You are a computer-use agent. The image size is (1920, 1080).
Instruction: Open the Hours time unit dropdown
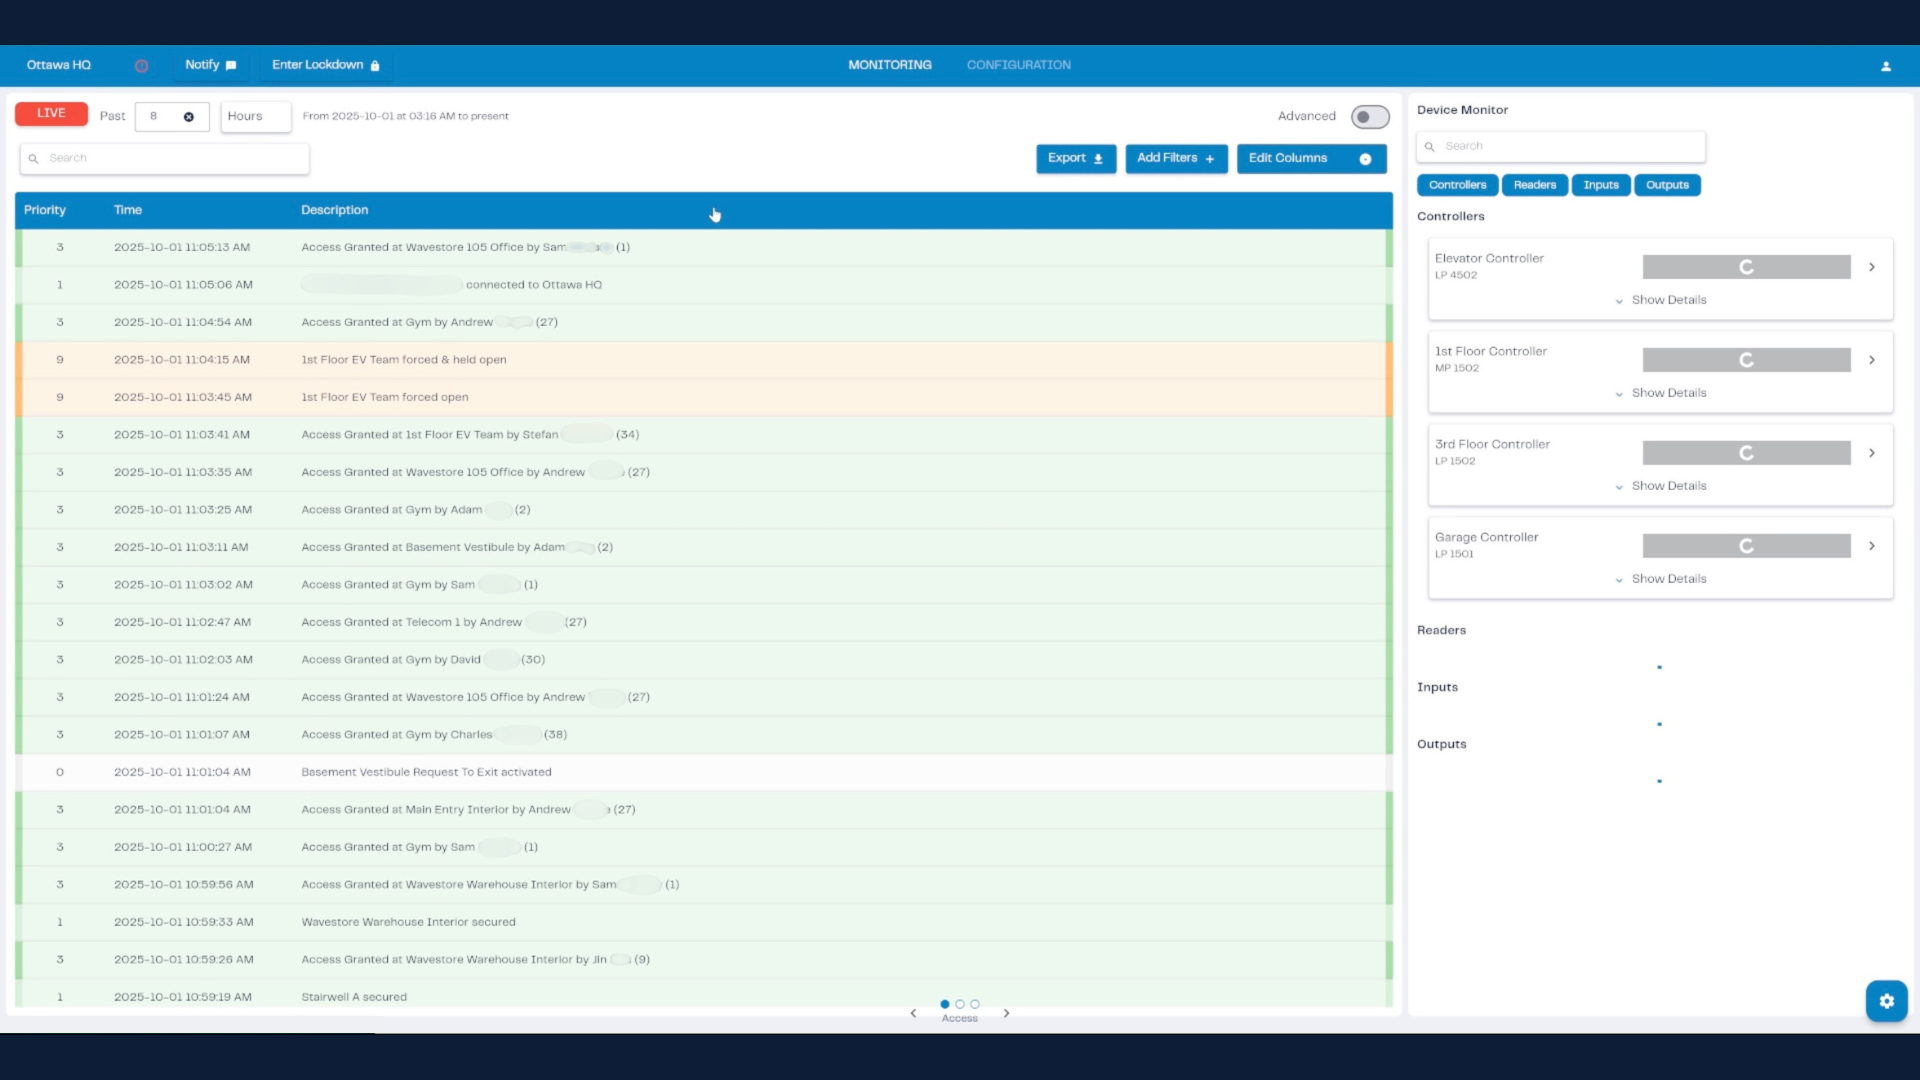255,117
